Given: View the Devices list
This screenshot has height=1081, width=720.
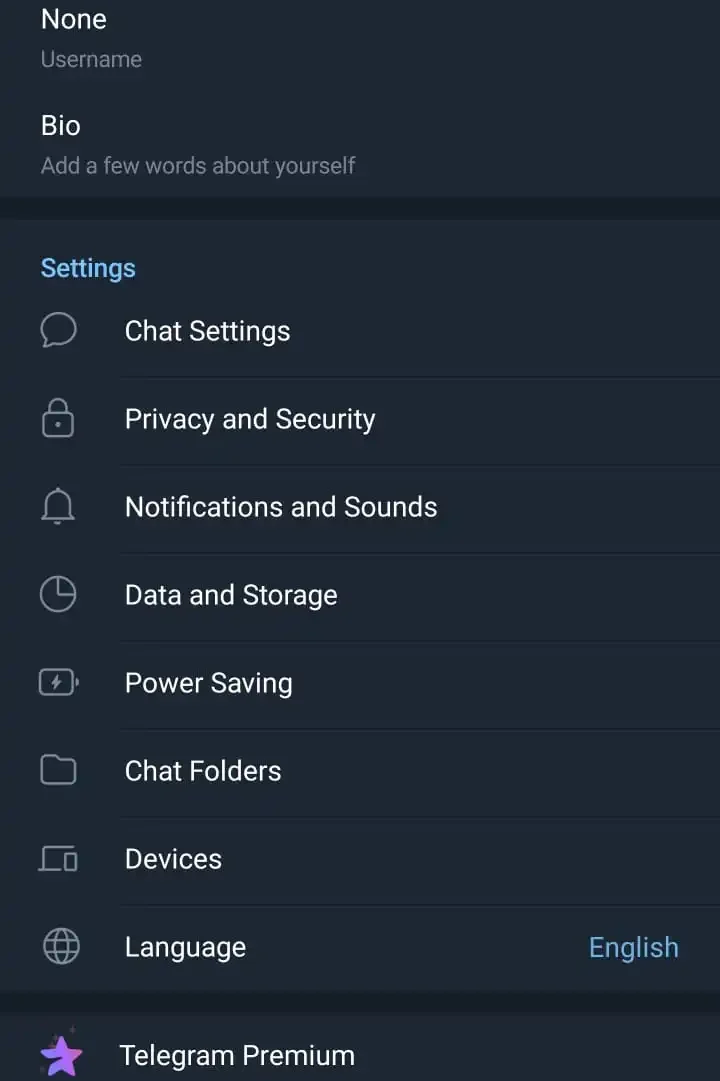Looking at the screenshot, I should click(x=174, y=859).
